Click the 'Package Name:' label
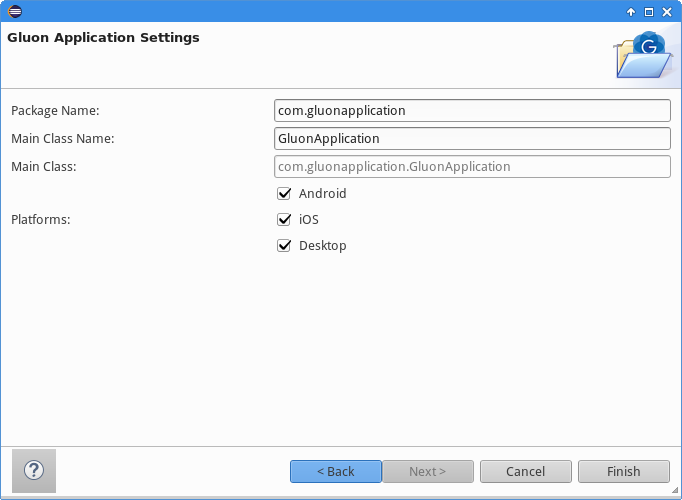Screen dimensions: 682x500 pyautogui.click(x=55, y=111)
